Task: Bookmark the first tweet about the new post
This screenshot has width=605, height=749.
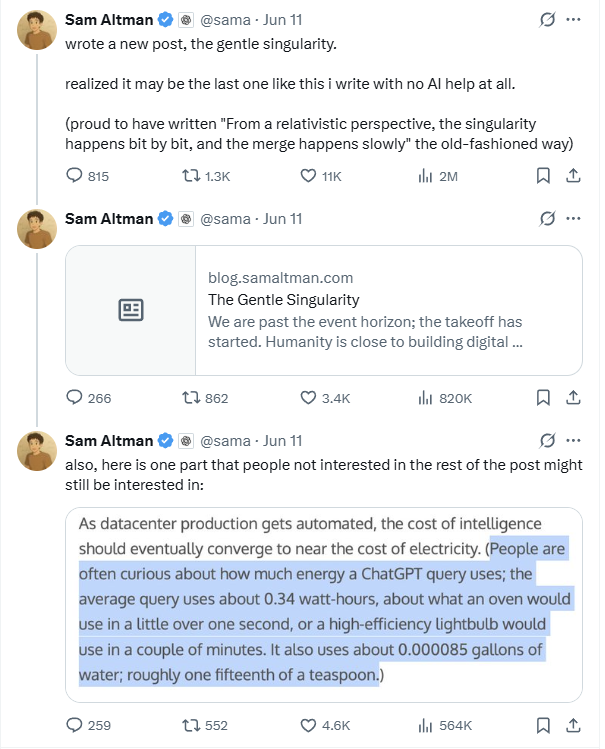Action: click(x=543, y=176)
